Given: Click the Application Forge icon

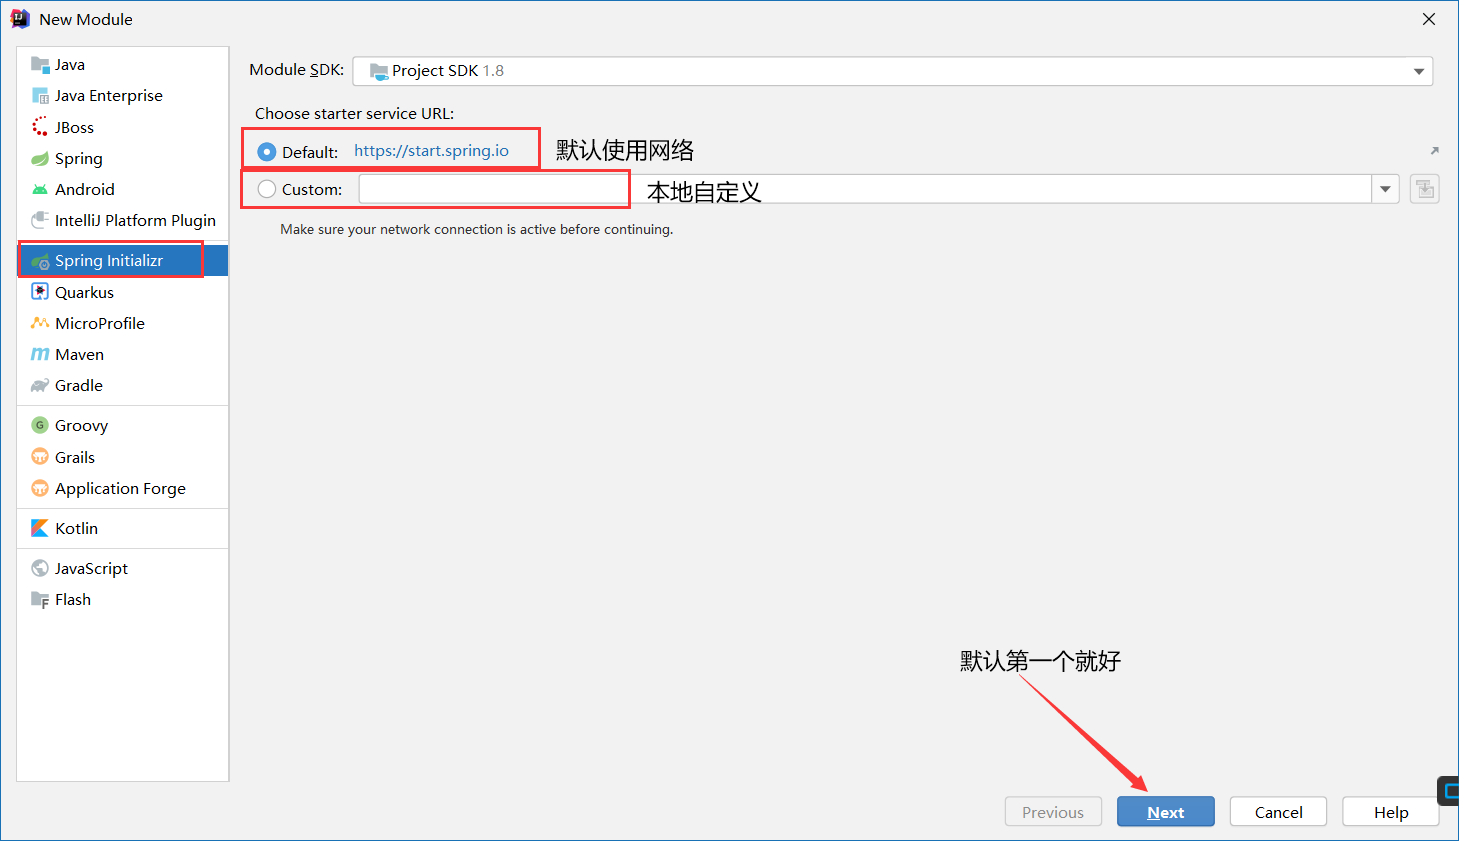Looking at the screenshot, I should (x=40, y=488).
